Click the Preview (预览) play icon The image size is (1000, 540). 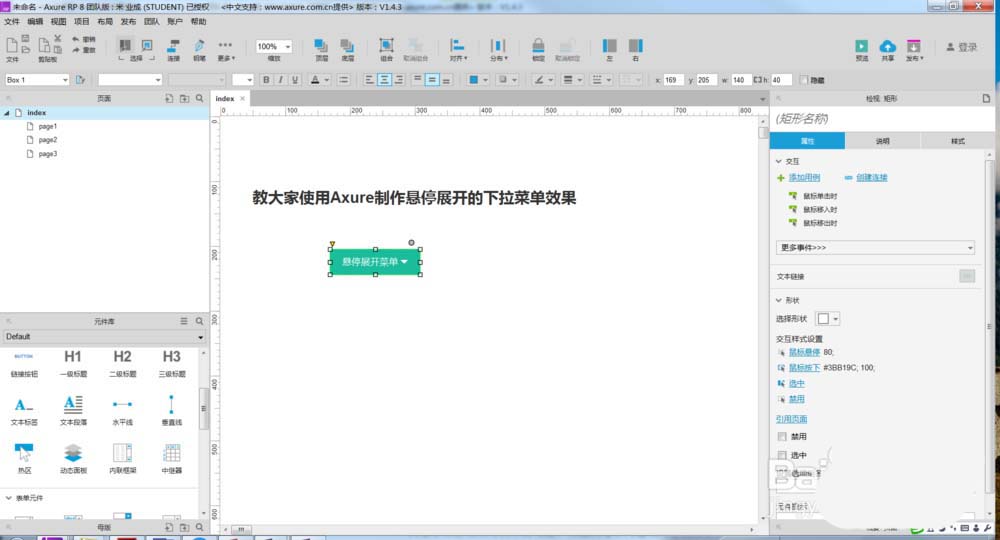click(862, 49)
